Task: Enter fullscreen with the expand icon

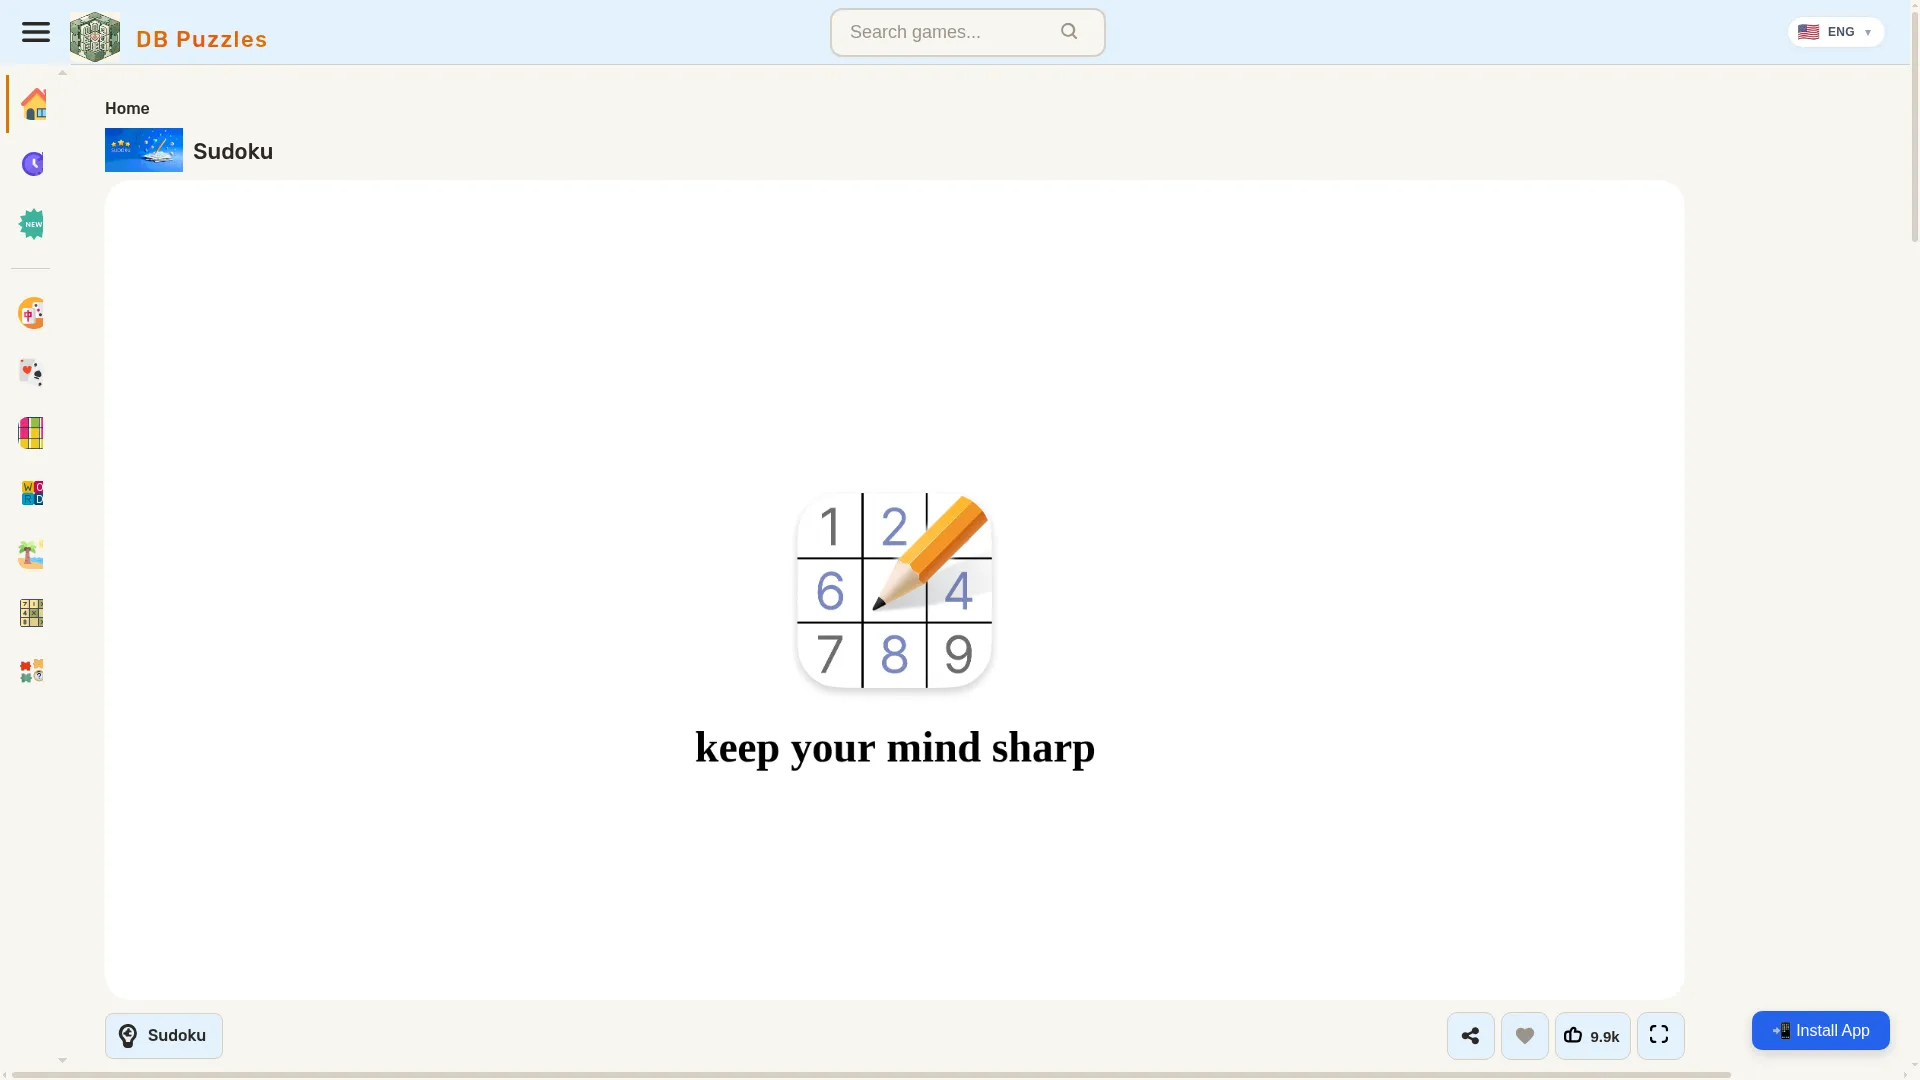Action: (x=1660, y=1036)
